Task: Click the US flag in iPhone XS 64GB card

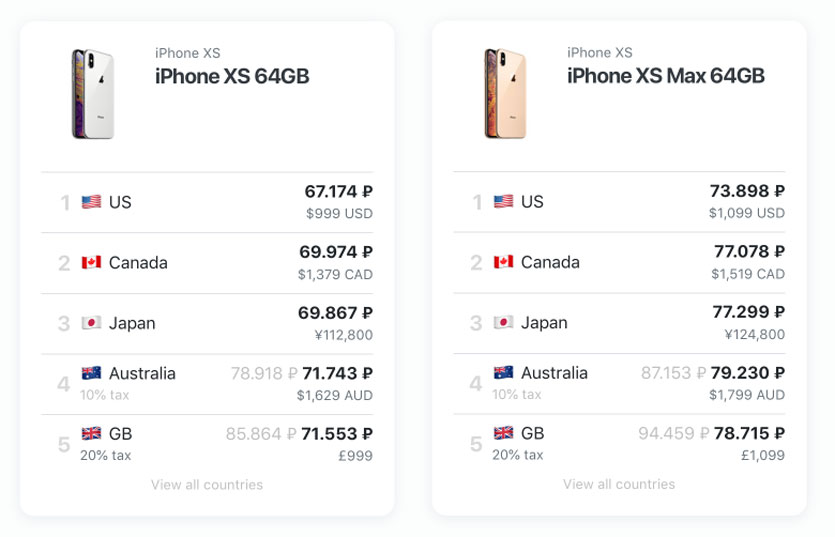Action: click(91, 202)
